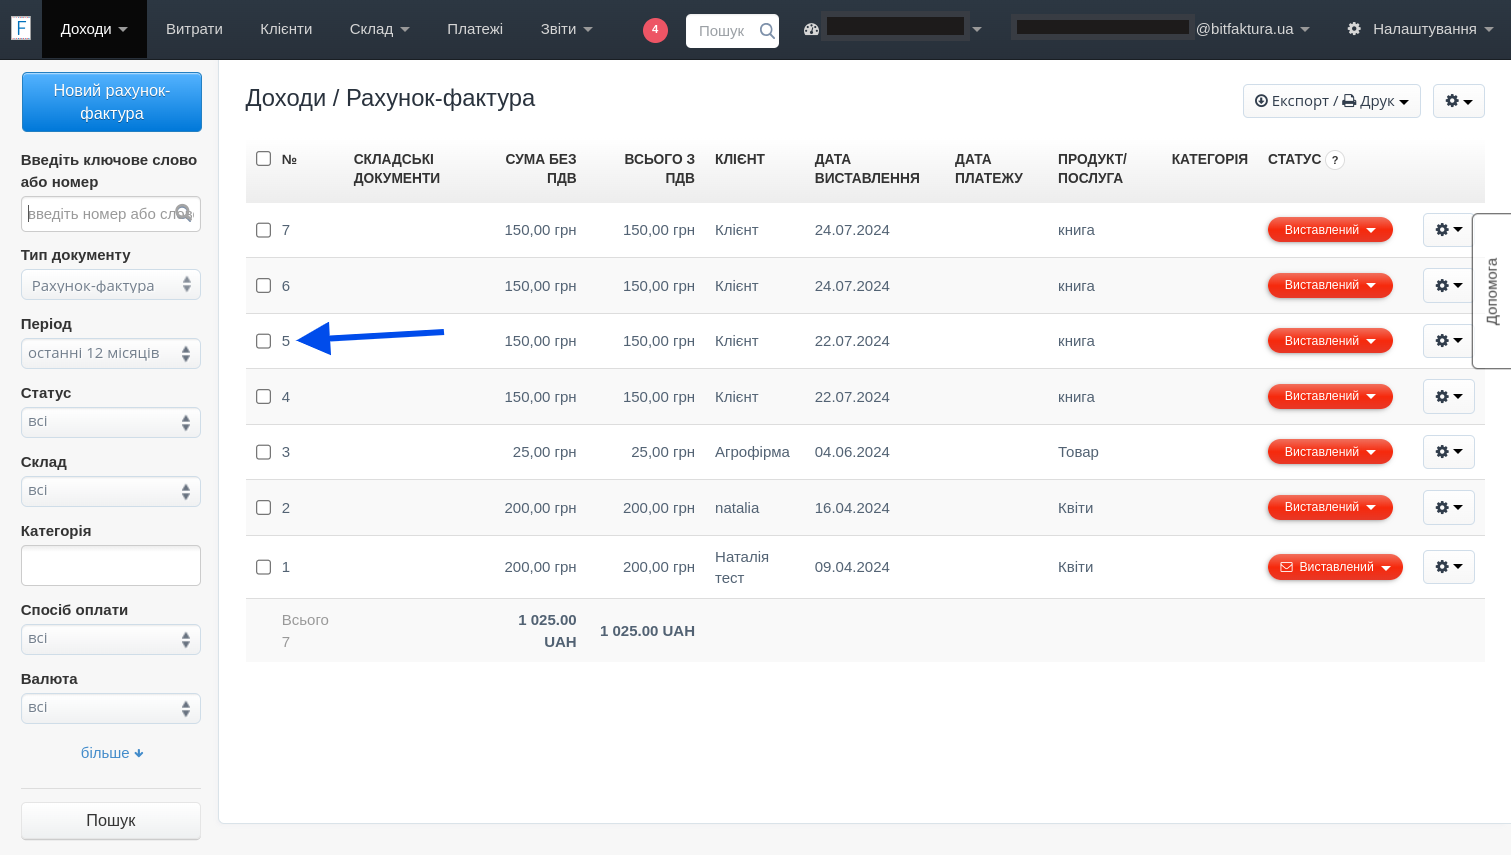Click the search magnifier icon in top bar

[x=767, y=31]
